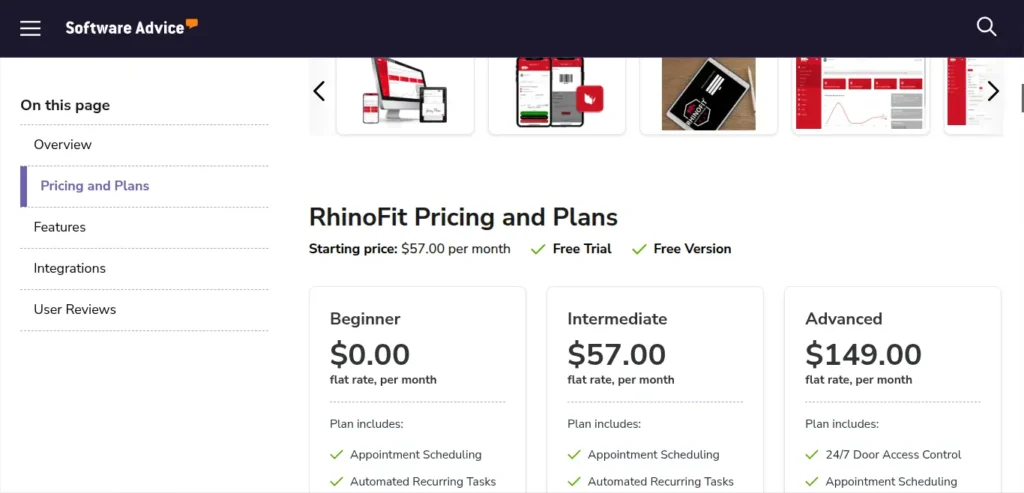Open the desktop and mobile devices screenshot
Viewport: 1024px width, 493px height.
(x=405, y=94)
